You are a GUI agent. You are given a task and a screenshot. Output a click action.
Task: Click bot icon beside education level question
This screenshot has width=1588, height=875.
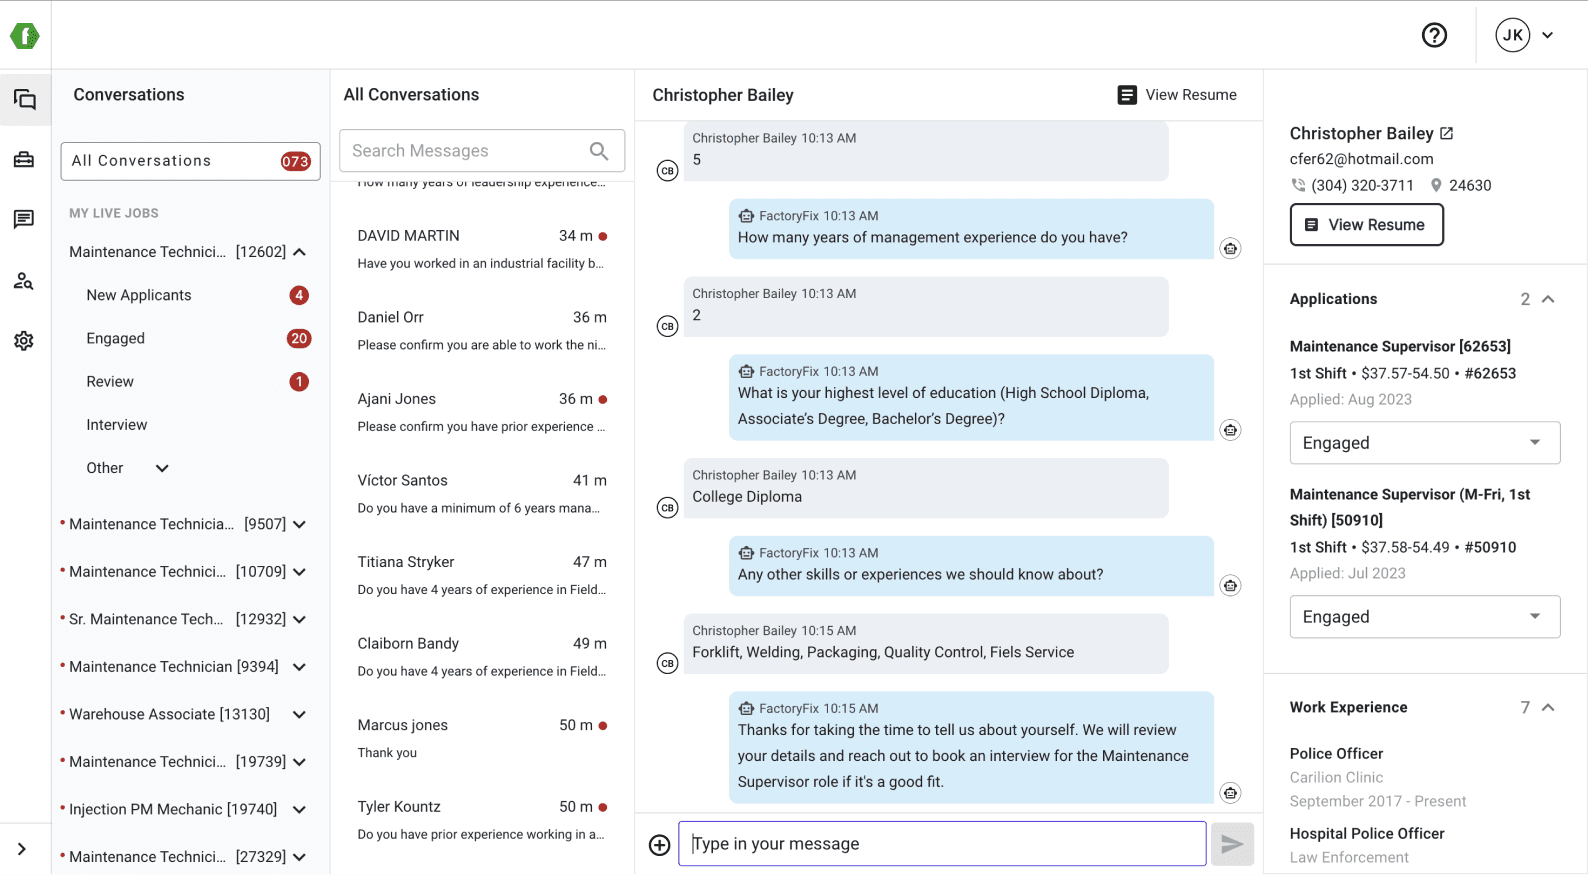[1230, 430]
